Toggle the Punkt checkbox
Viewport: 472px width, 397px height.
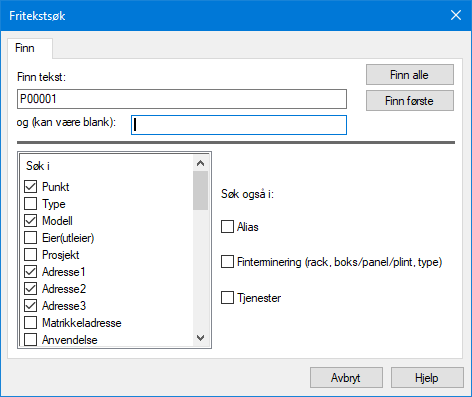point(30,187)
